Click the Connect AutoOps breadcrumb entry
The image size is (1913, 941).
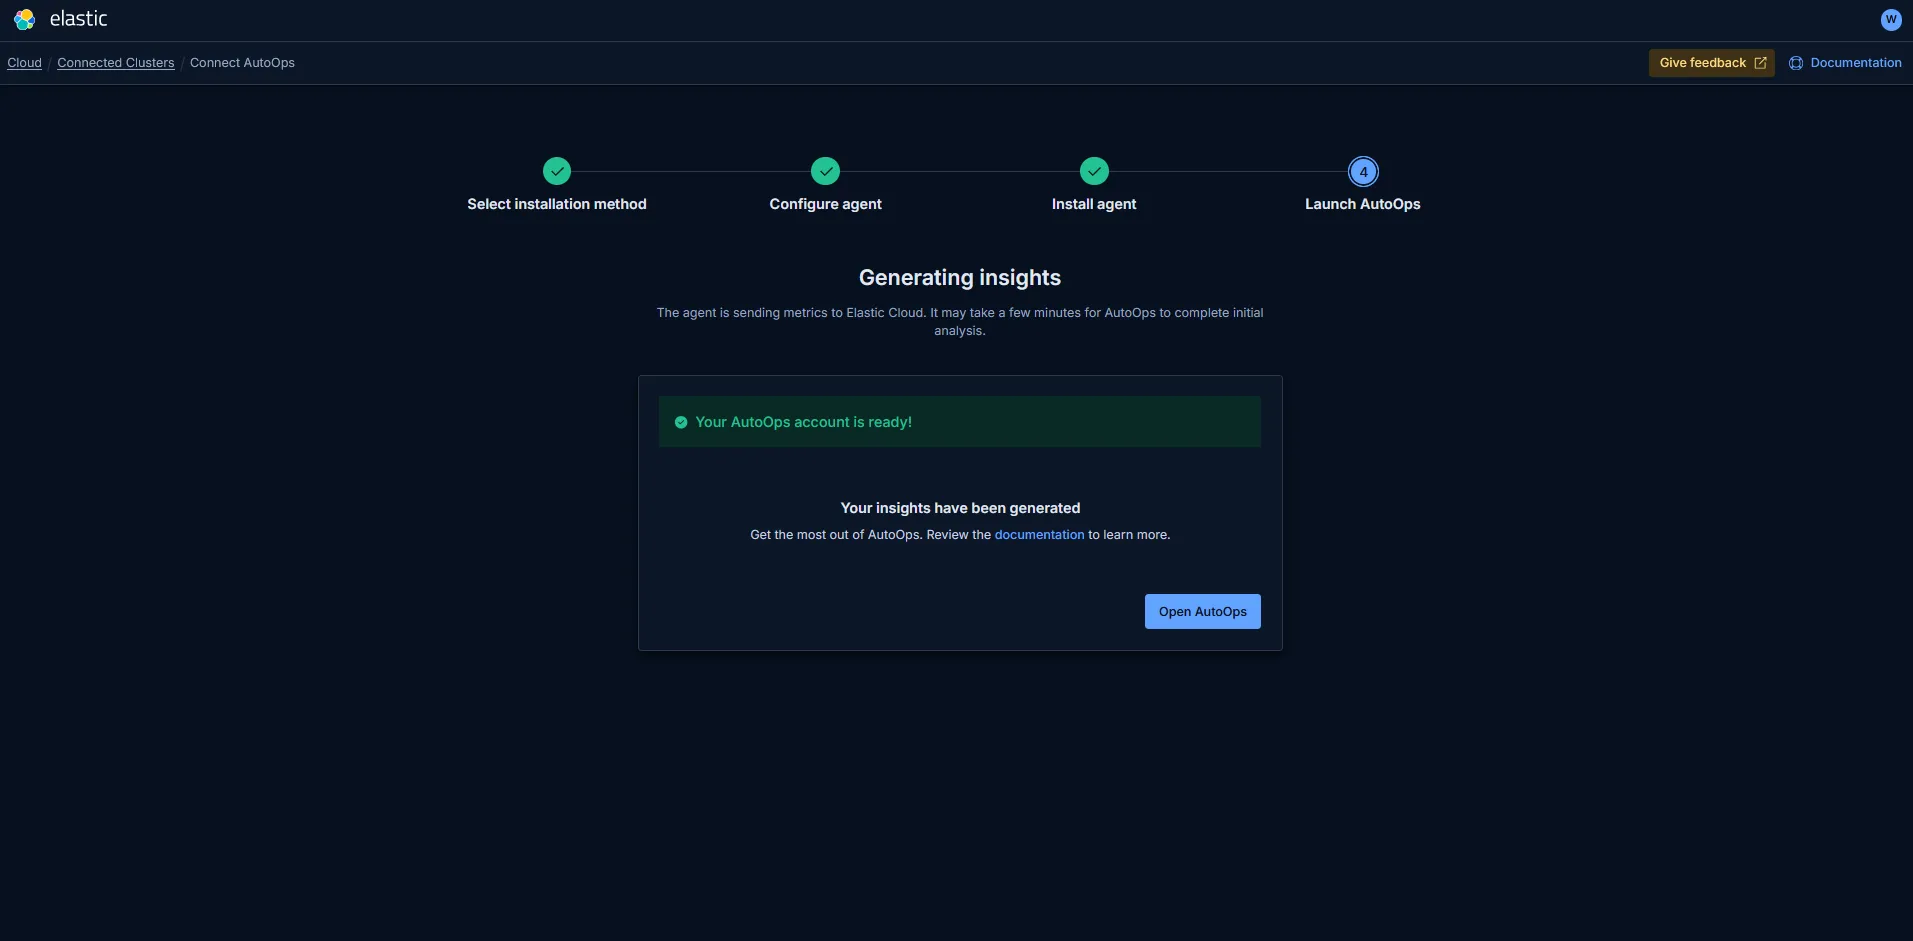pyautogui.click(x=242, y=62)
